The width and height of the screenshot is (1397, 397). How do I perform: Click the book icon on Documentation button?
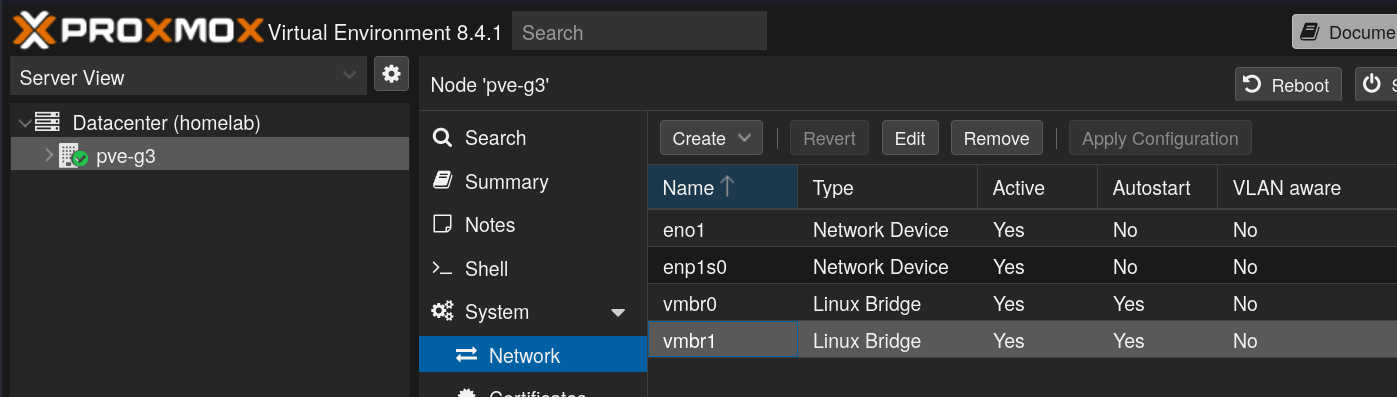(x=1310, y=32)
